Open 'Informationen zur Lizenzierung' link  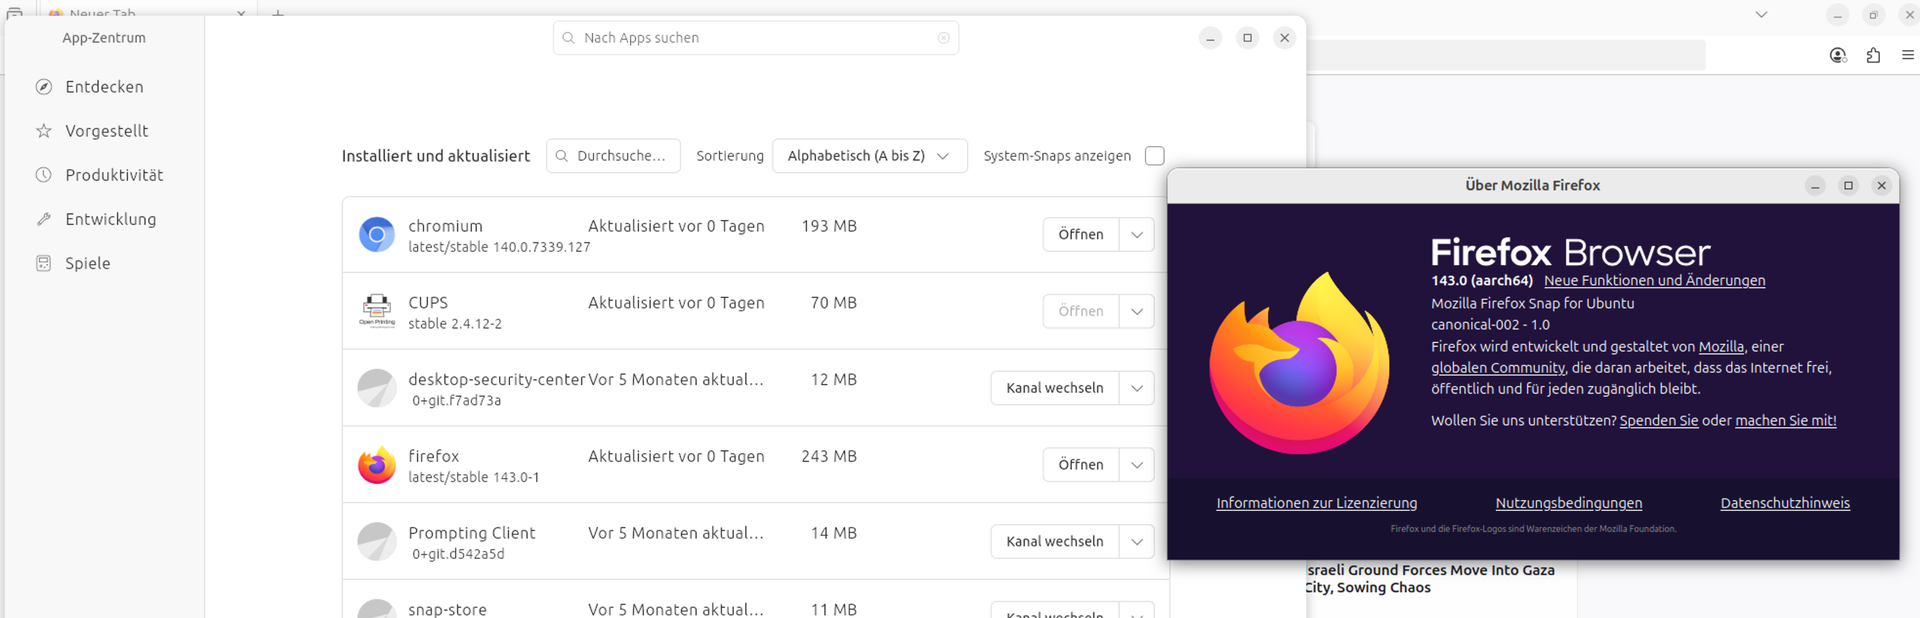(x=1316, y=503)
